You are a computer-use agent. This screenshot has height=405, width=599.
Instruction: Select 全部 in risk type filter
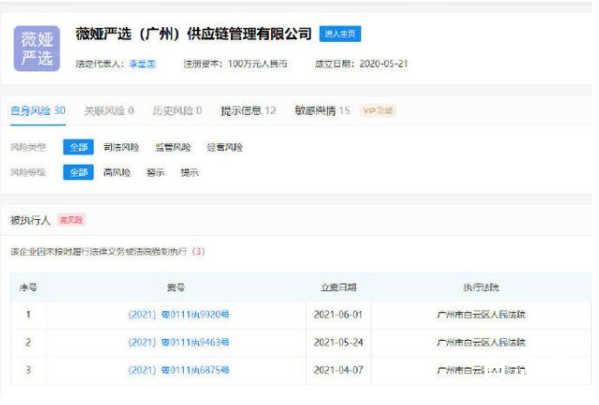(78, 147)
